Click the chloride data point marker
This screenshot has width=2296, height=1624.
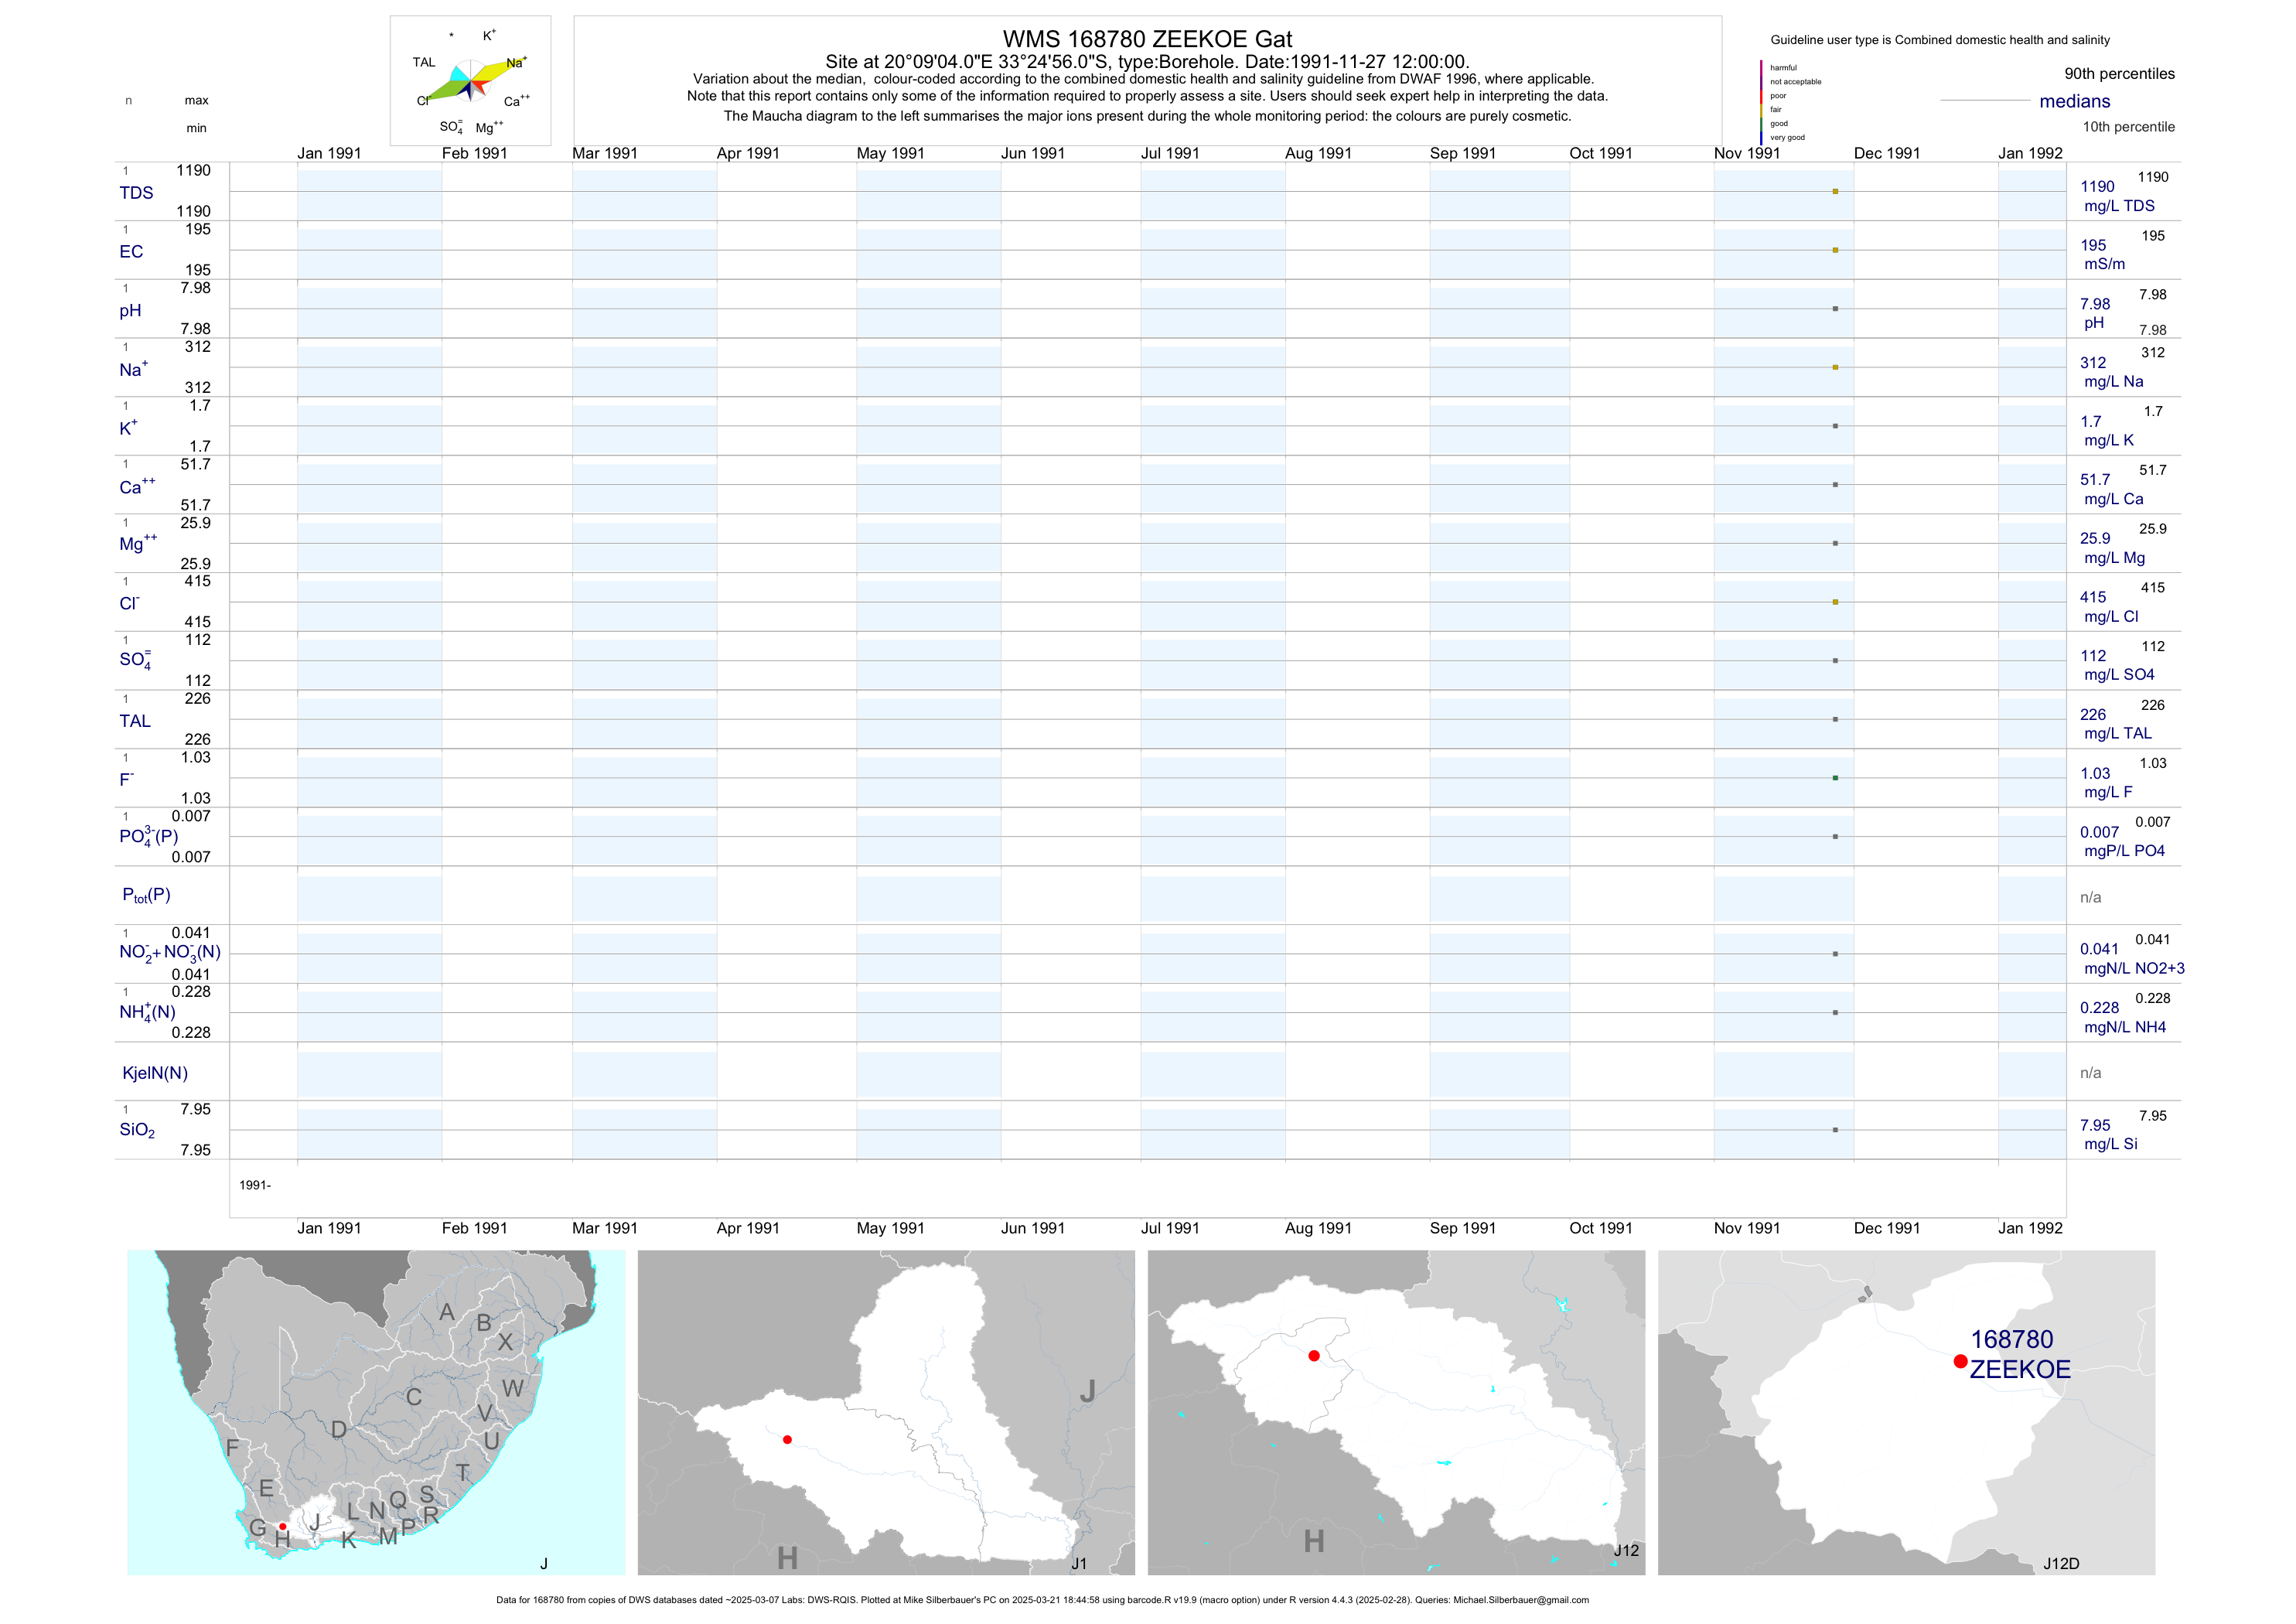coord(1835,602)
